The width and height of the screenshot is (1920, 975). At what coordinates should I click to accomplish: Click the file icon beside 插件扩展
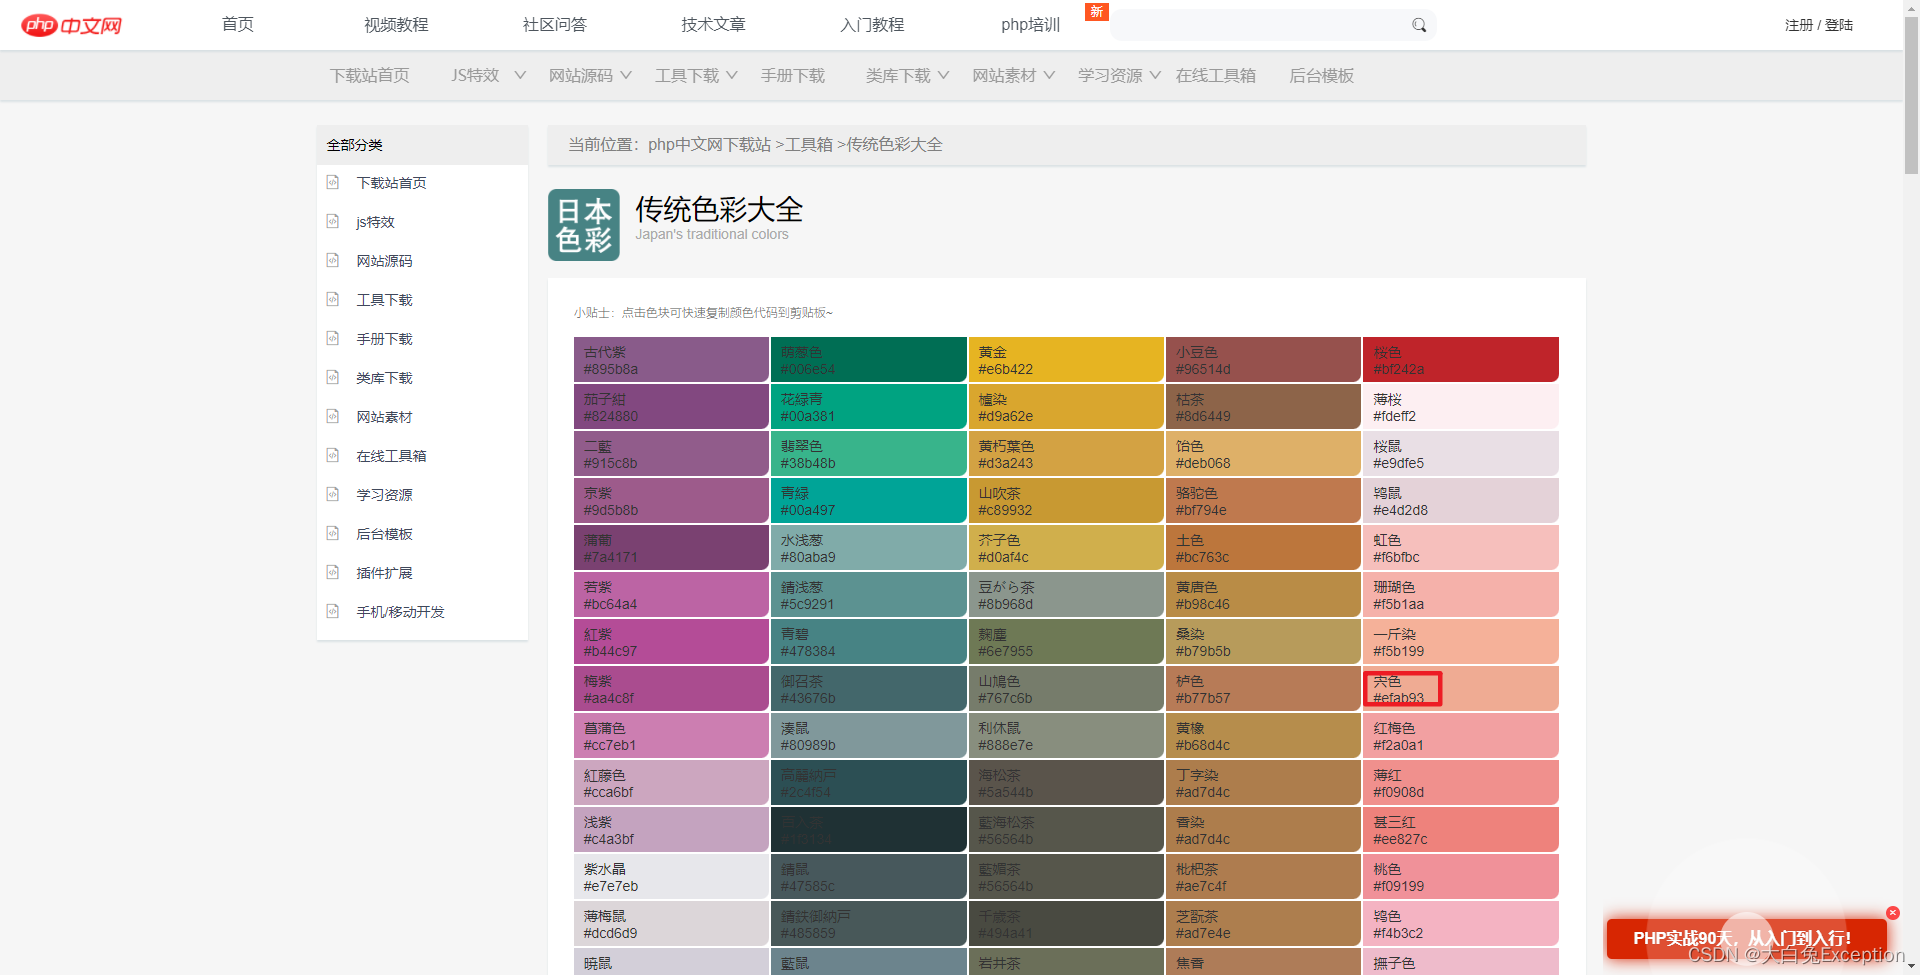point(333,572)
